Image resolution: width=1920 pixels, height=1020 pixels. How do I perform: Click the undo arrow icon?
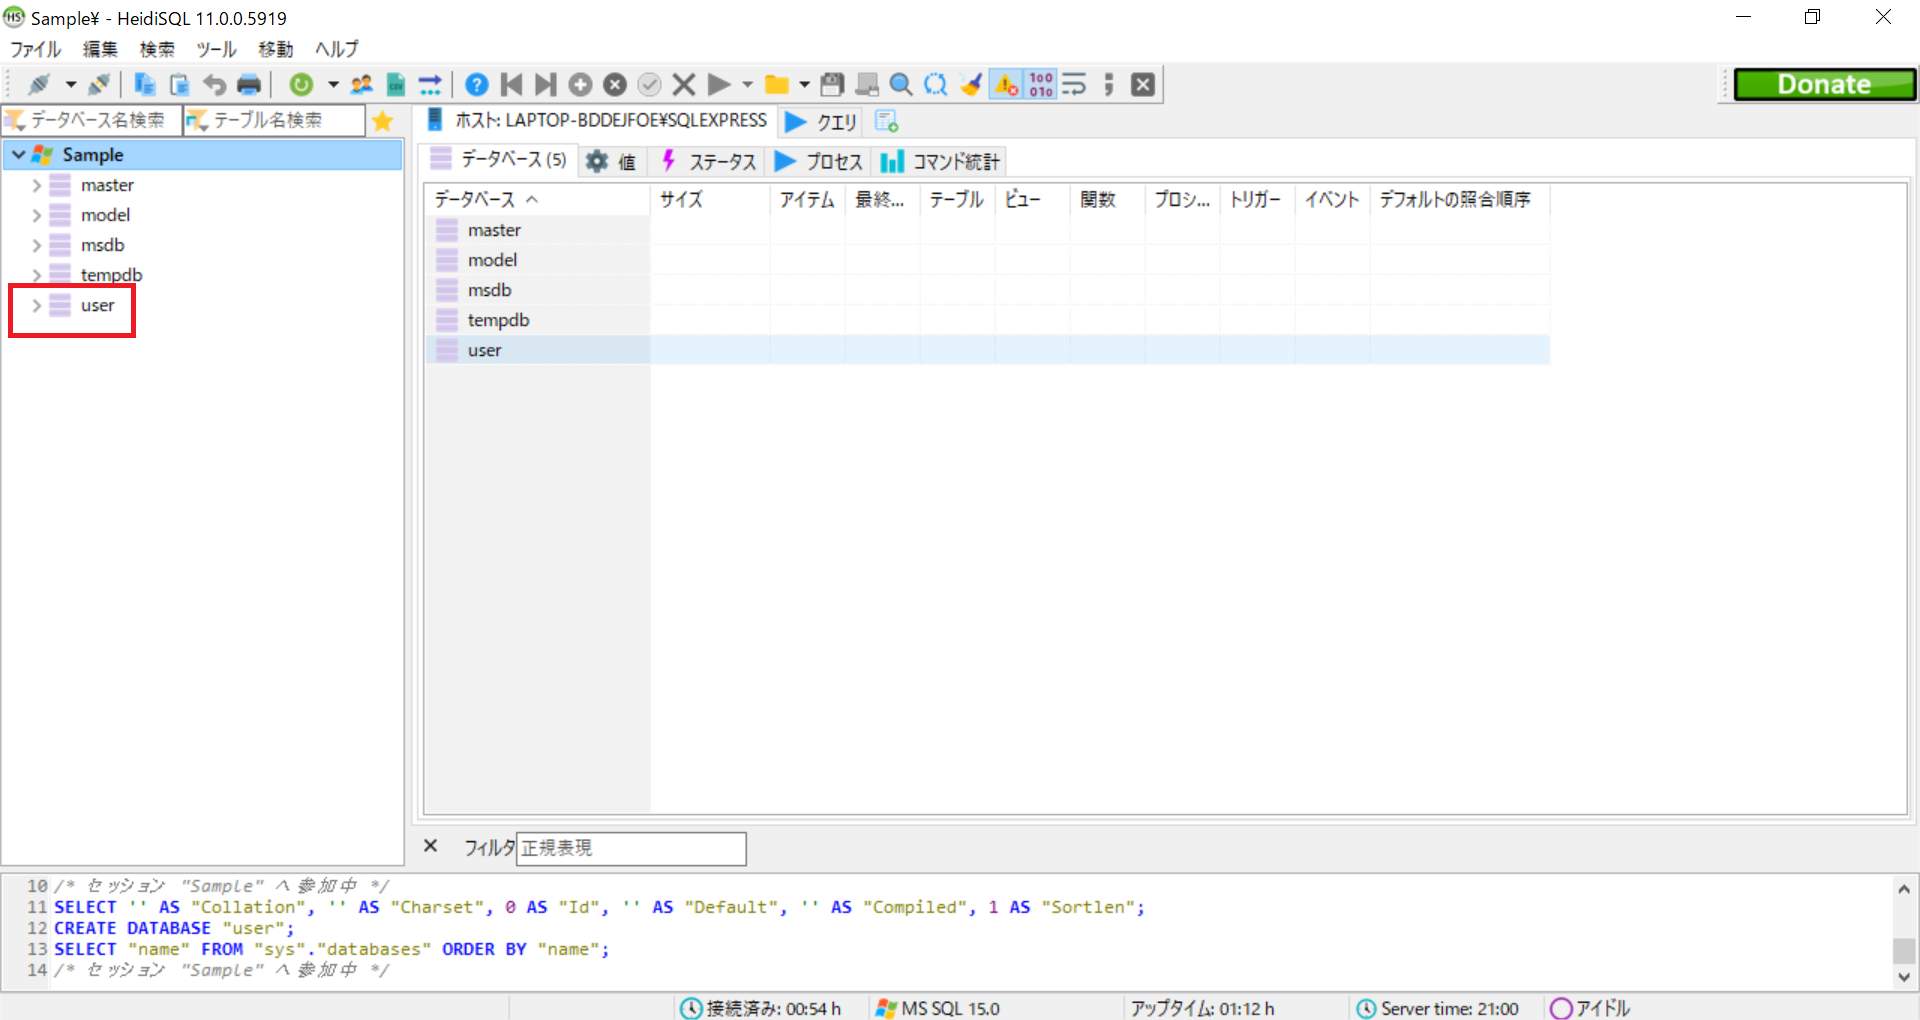pos(214,85)
